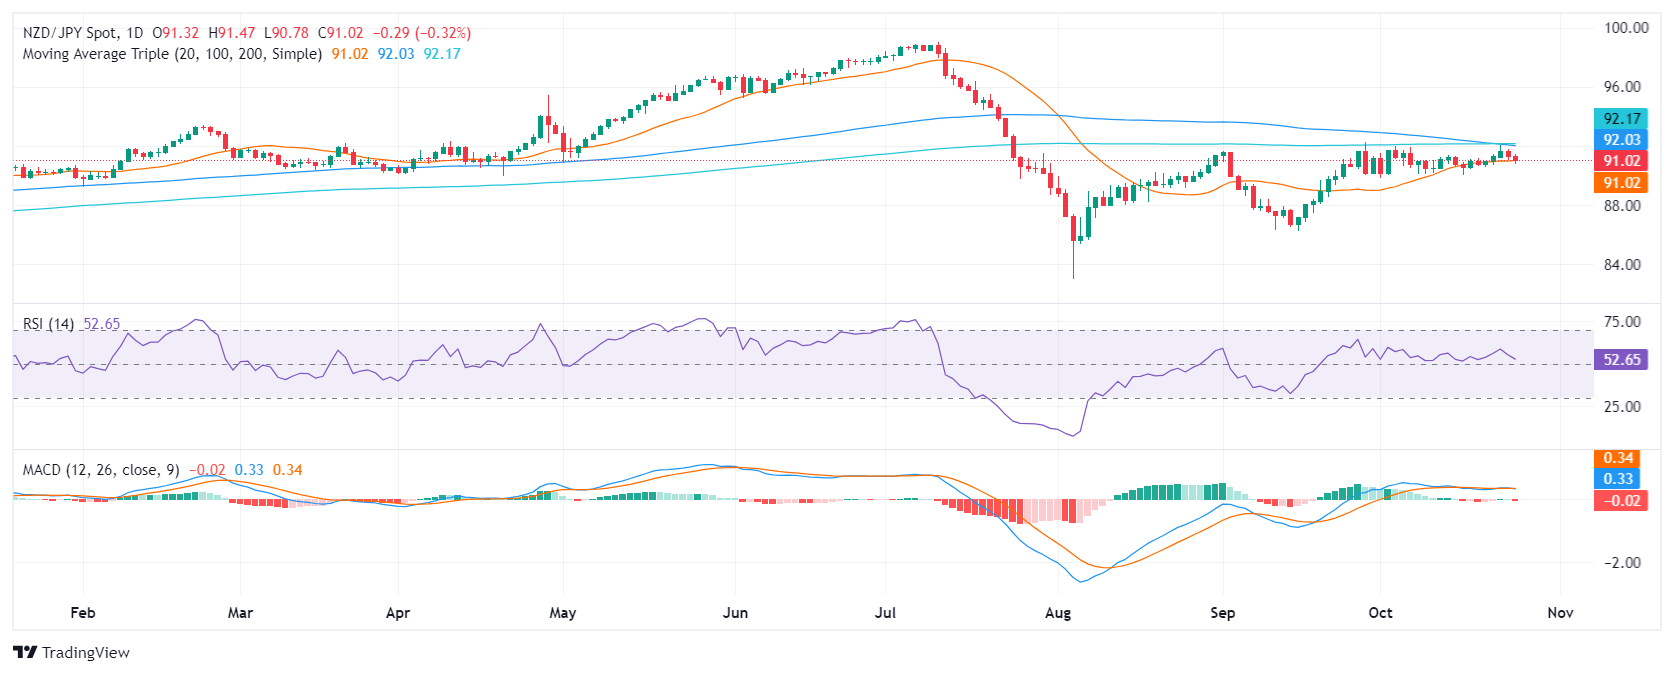Click the blue 0.33 MACD value tag
This screenshot has width=1674, height=674.
click(x=1617, y=479)
